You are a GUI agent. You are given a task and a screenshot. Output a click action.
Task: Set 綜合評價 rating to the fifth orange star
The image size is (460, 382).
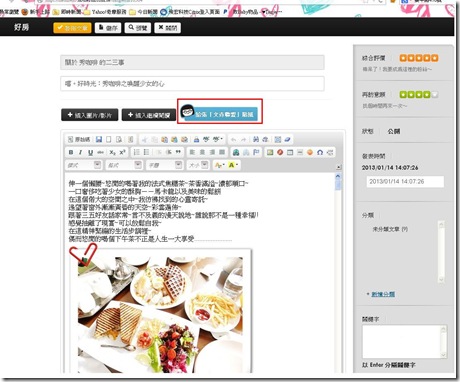click(434, 58)
